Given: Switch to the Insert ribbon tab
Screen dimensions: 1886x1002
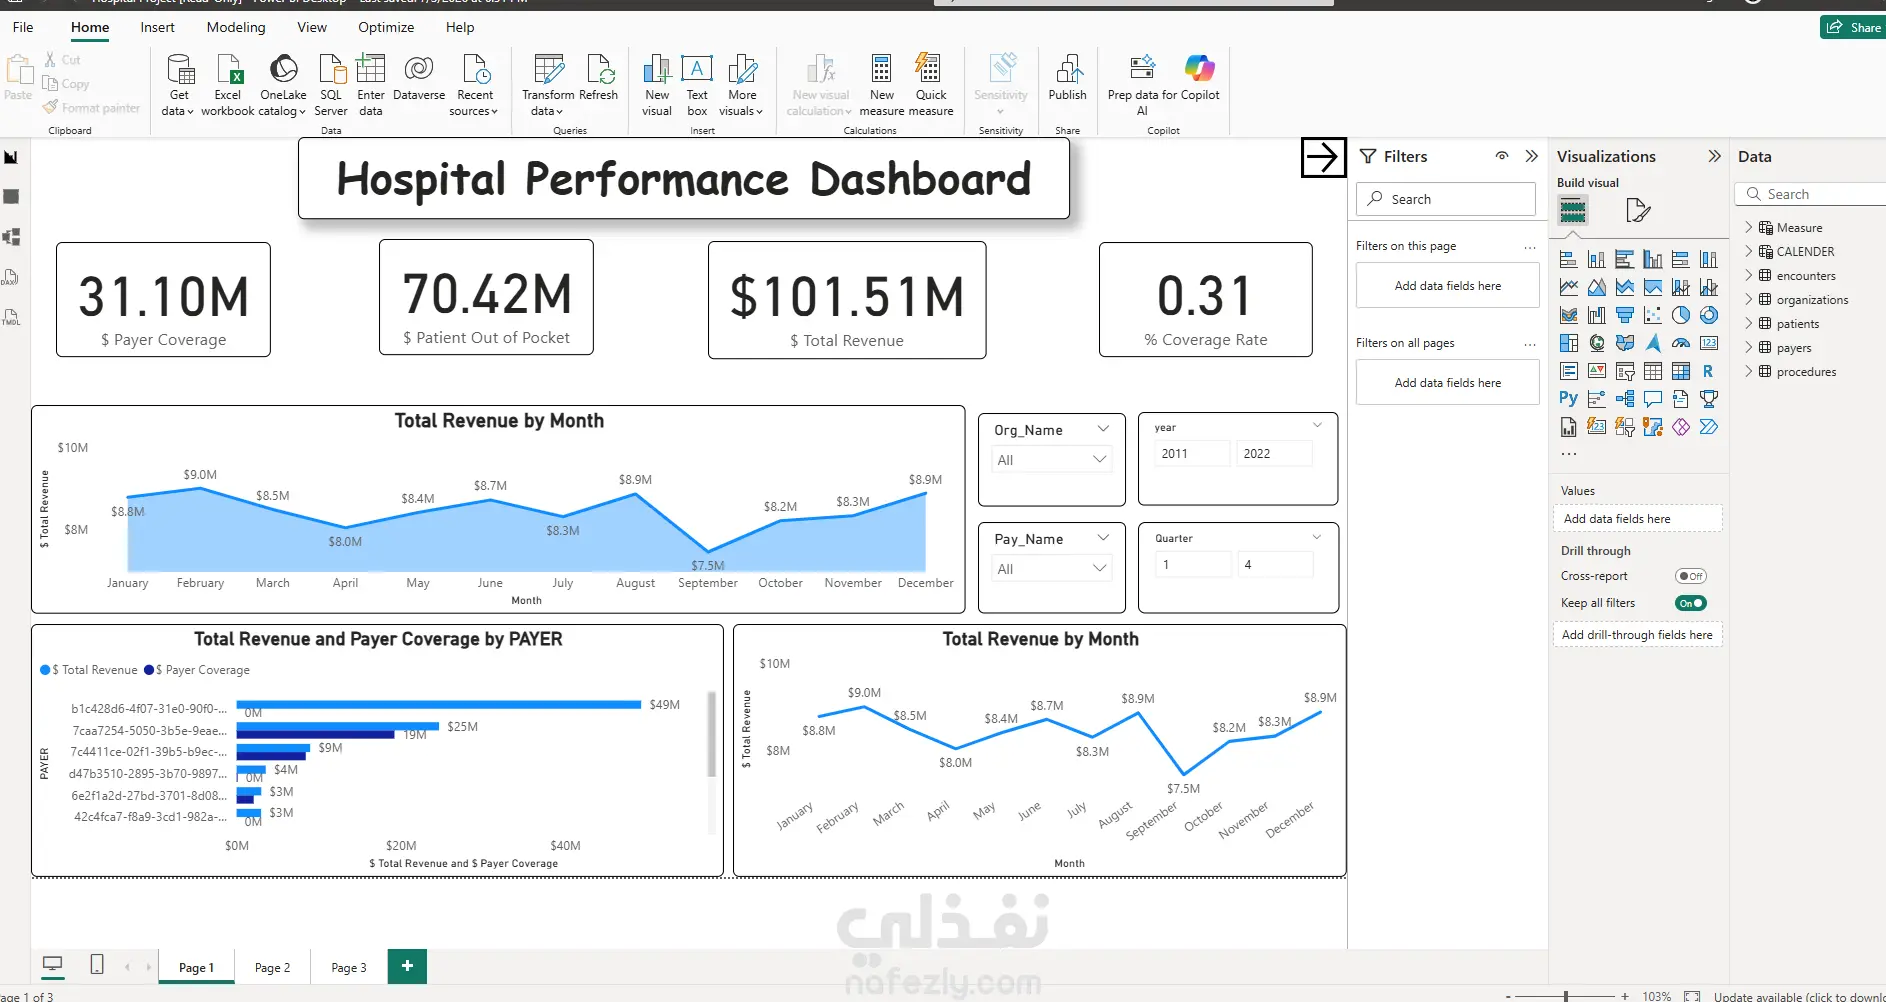Looking at the screenshot, I should click(x=157, y=27).
